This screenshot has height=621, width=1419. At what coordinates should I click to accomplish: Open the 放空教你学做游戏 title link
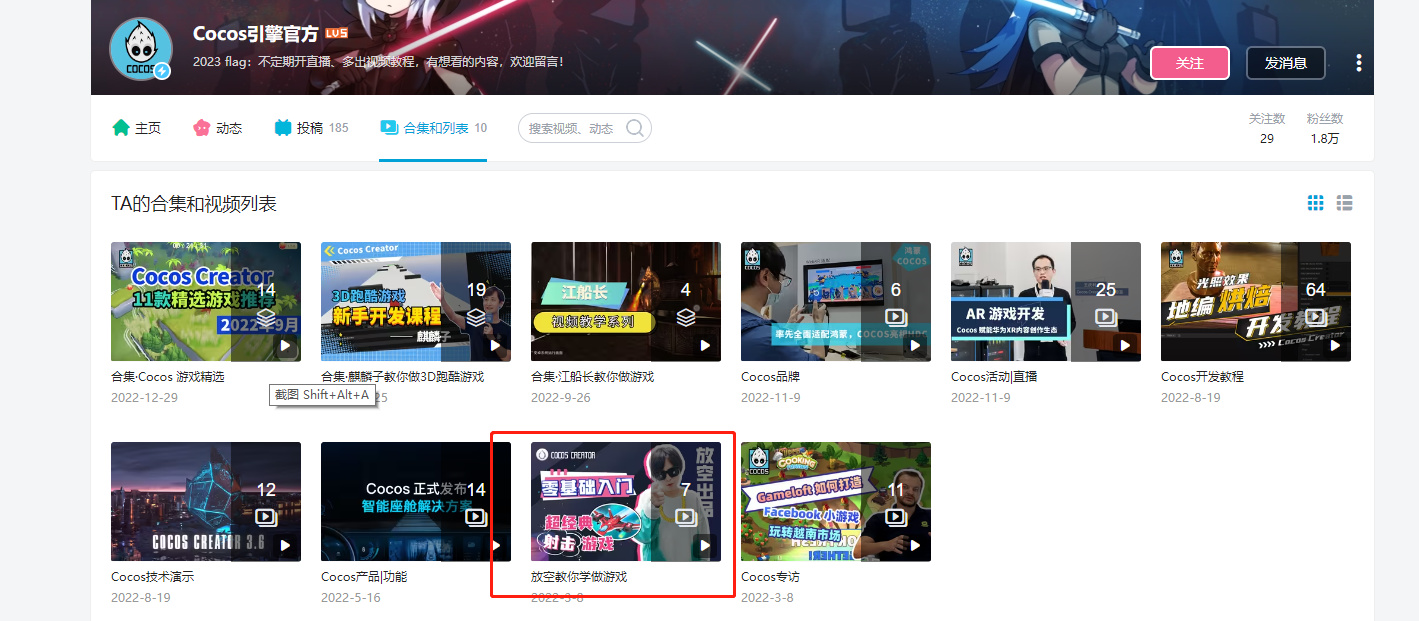tap(579, 577)
